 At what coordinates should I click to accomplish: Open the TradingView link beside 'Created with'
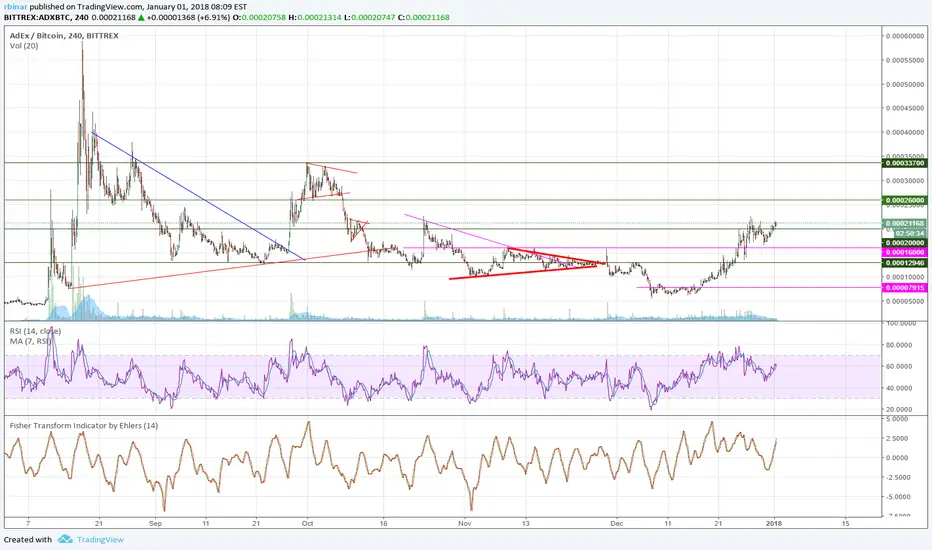(x=100, y=539)
